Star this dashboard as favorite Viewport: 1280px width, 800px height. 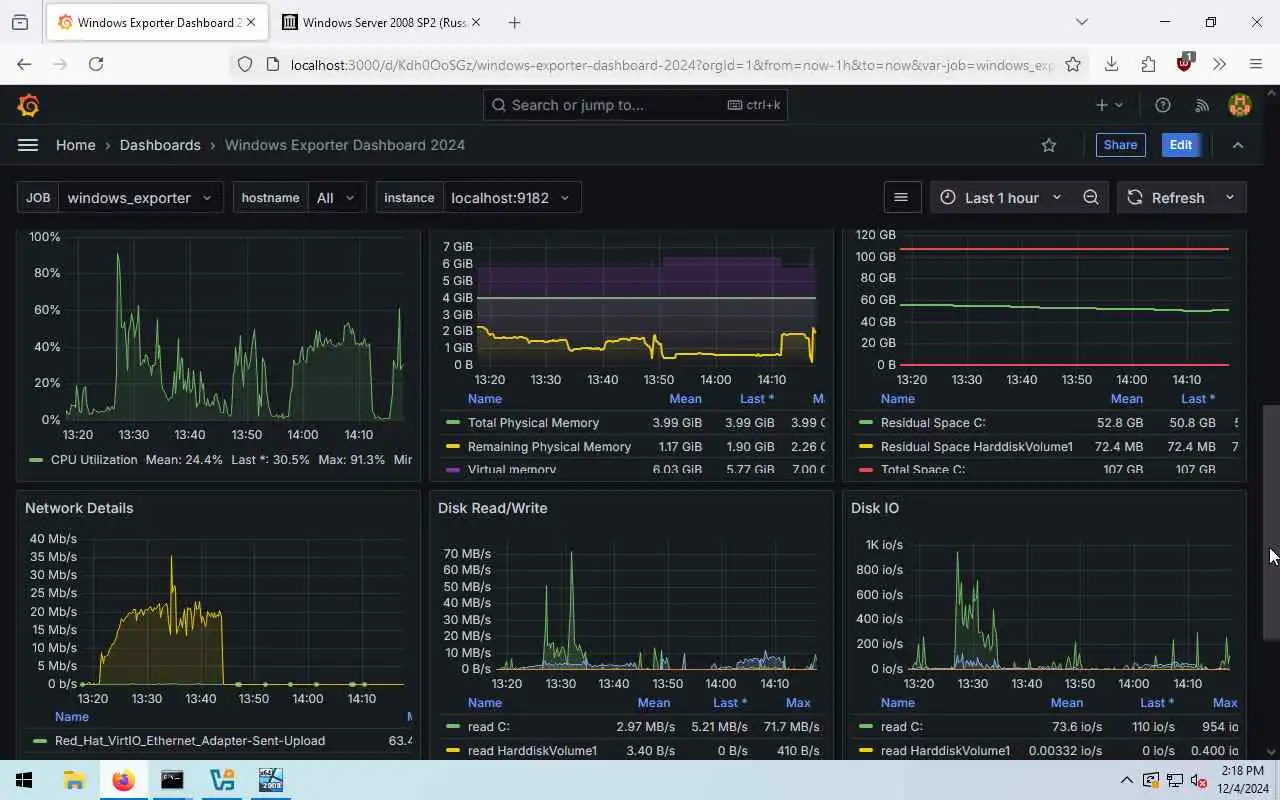pyautogui.click(x=1049, y=145)
